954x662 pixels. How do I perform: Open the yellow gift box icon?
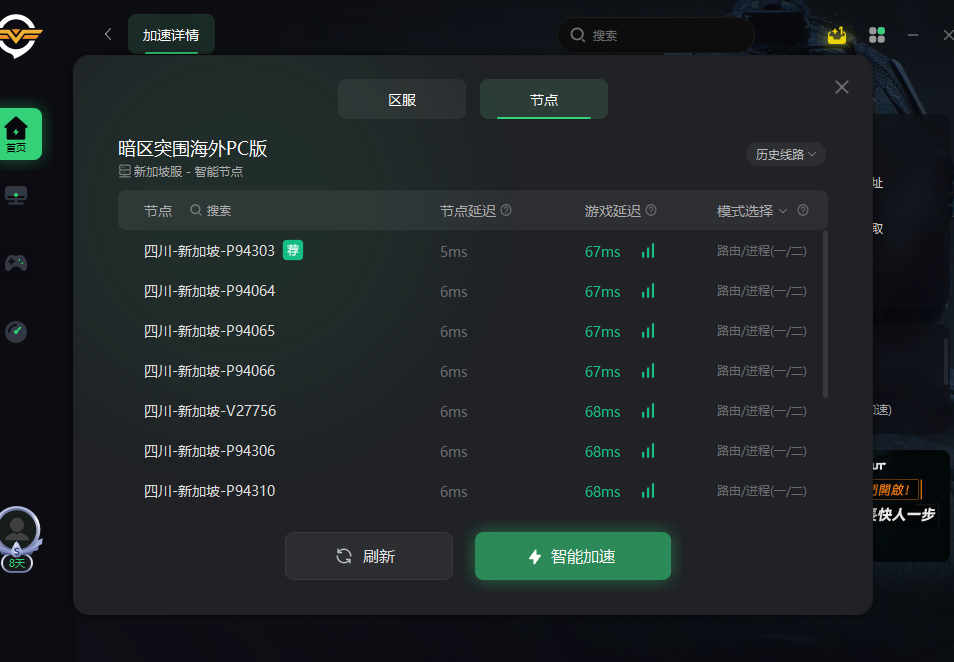pos(837,35)
